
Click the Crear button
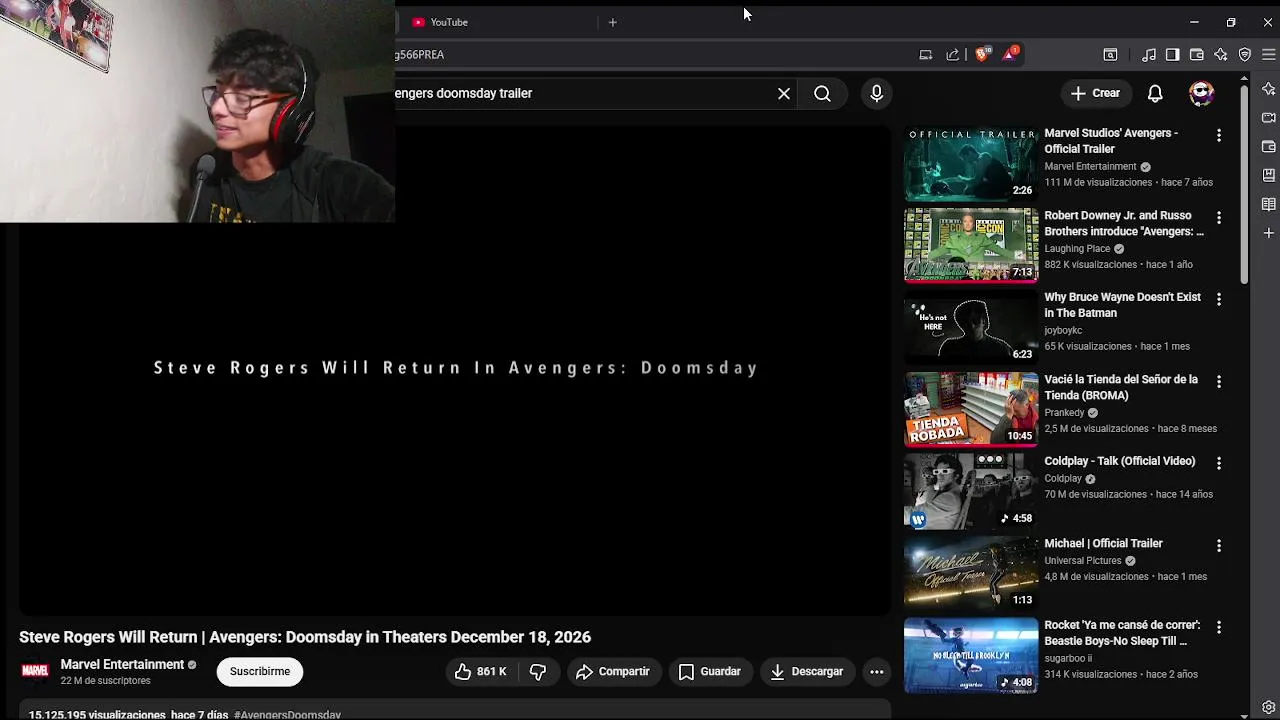1094,93
